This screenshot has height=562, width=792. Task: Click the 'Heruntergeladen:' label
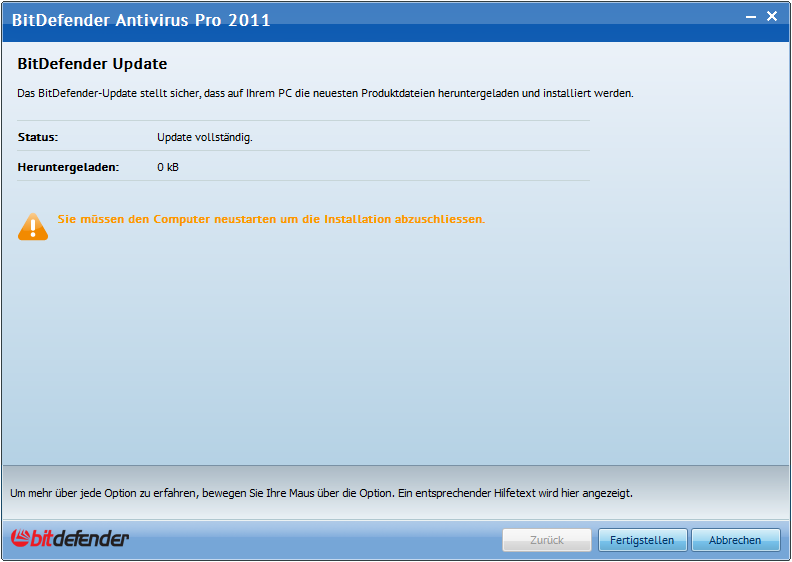pos(68,167)
